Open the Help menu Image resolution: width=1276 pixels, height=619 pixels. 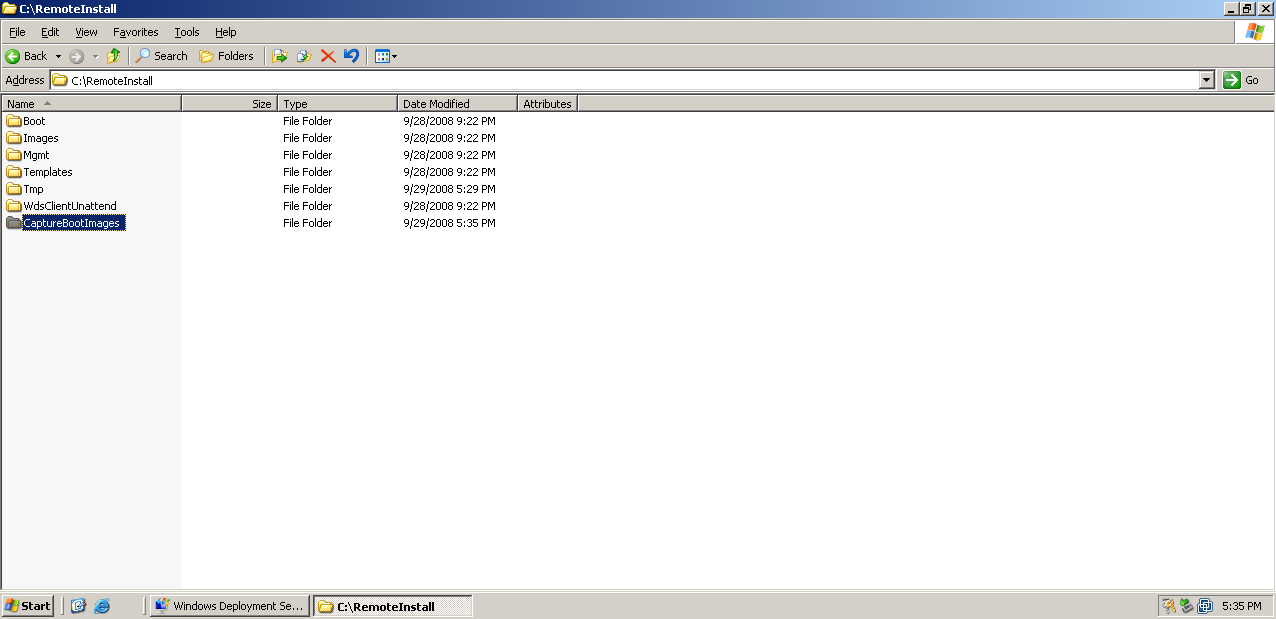[226, 32]
